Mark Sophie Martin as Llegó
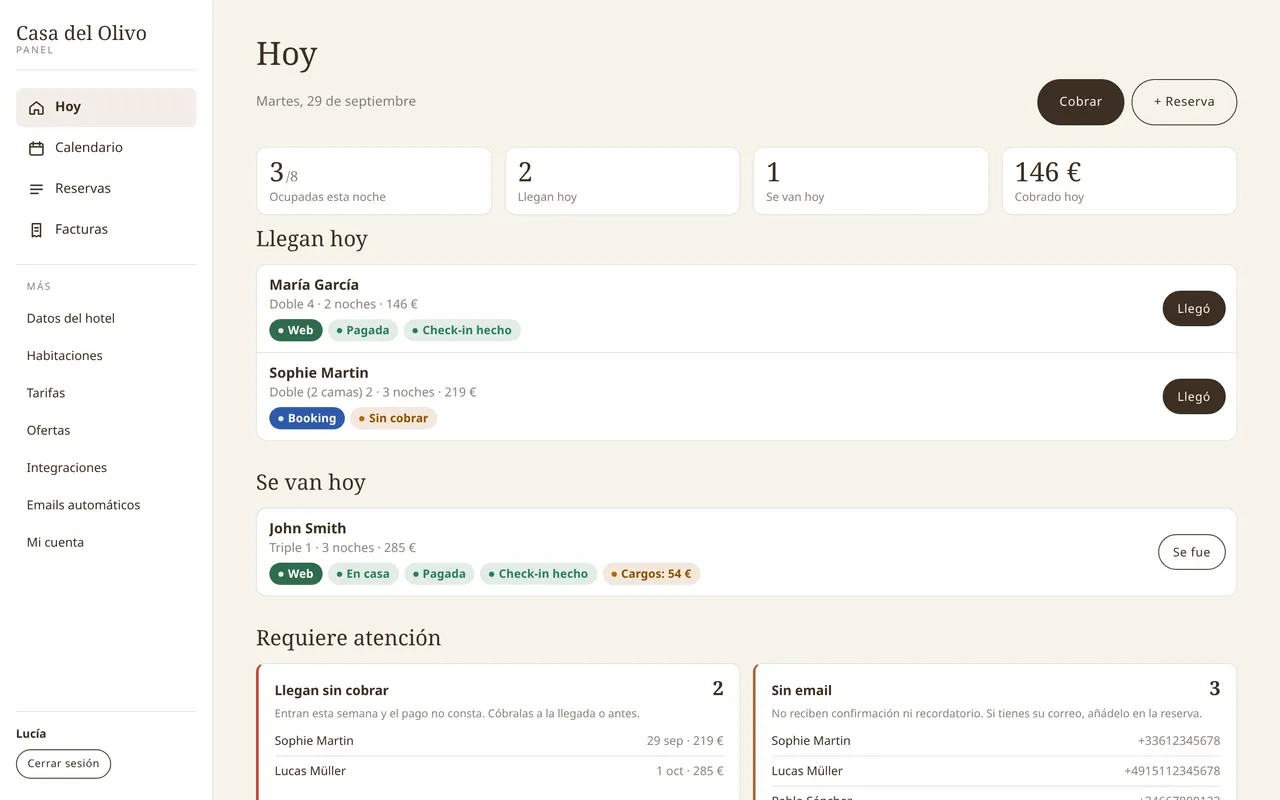Image resolution: width=1280 pixels, height=800 pixels. point(1193,397)
